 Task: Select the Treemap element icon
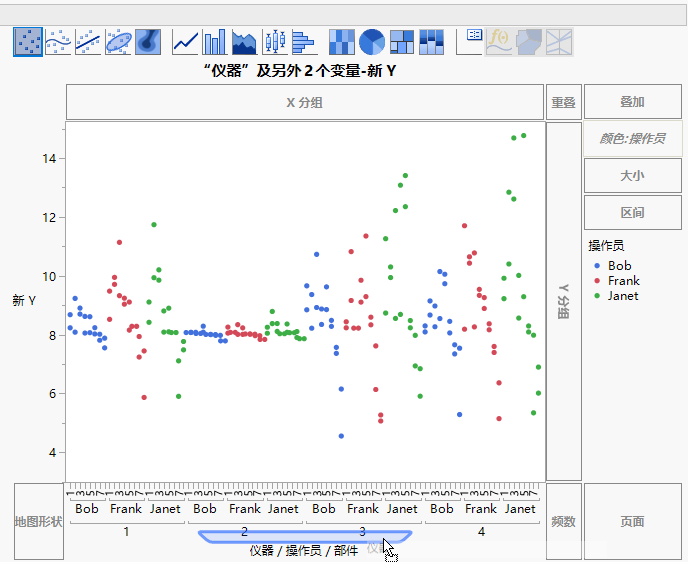coord(402,41)
